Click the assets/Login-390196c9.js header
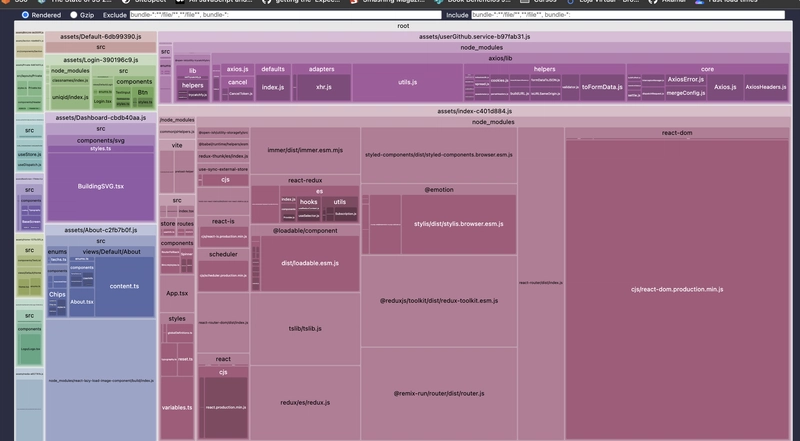The height and width of the screenshot is (441, 800). (100, 59)
